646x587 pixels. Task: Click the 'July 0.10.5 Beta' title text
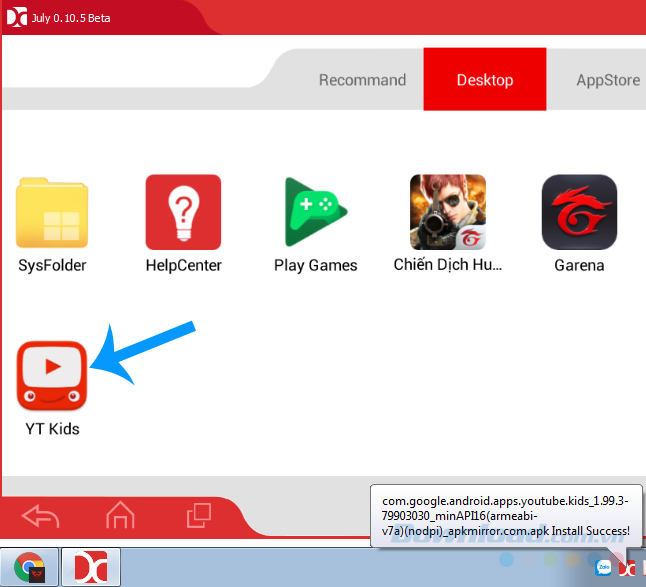(x=71, y=18)
